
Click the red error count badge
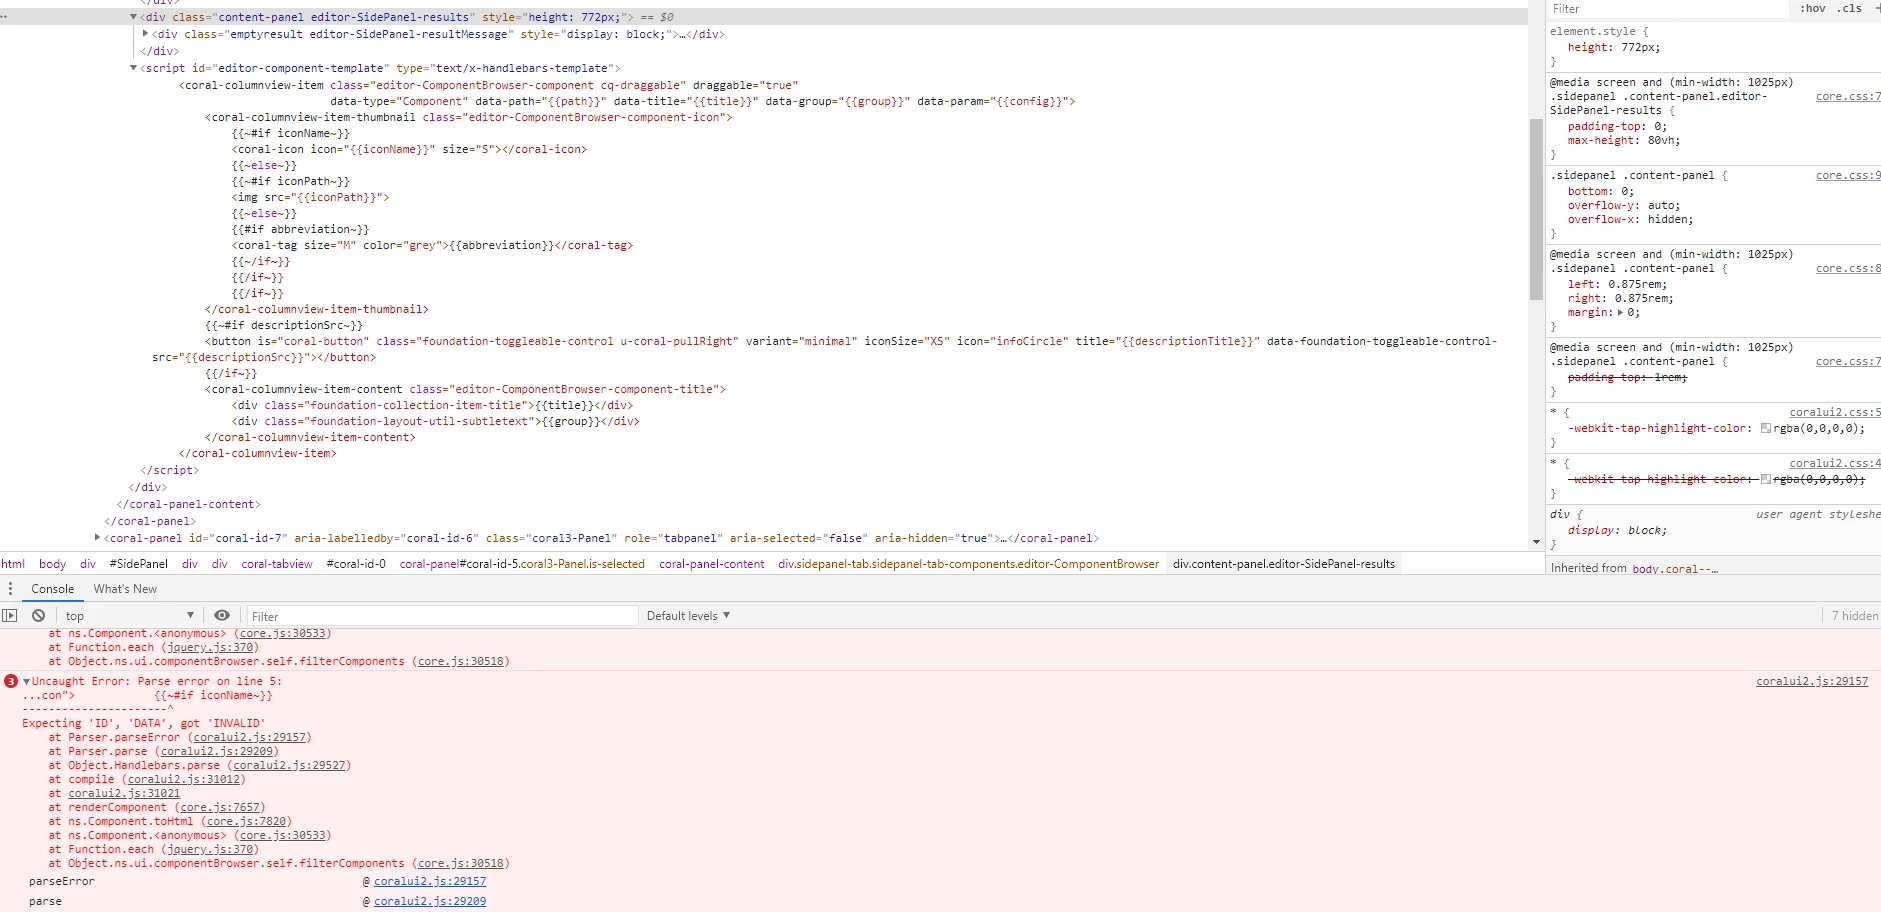pos(11,682)
